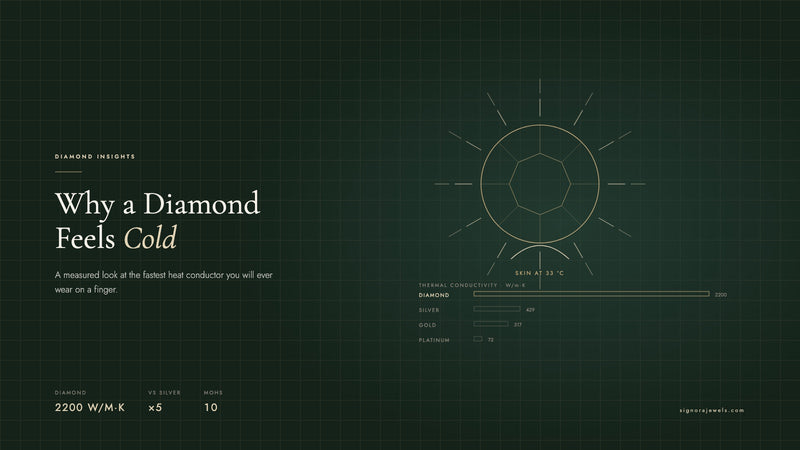Image resolution: width=800 pixels, height=450 pixels.
Task: Click the 'MOHS' stat caption
Action: tap(213, 393)
